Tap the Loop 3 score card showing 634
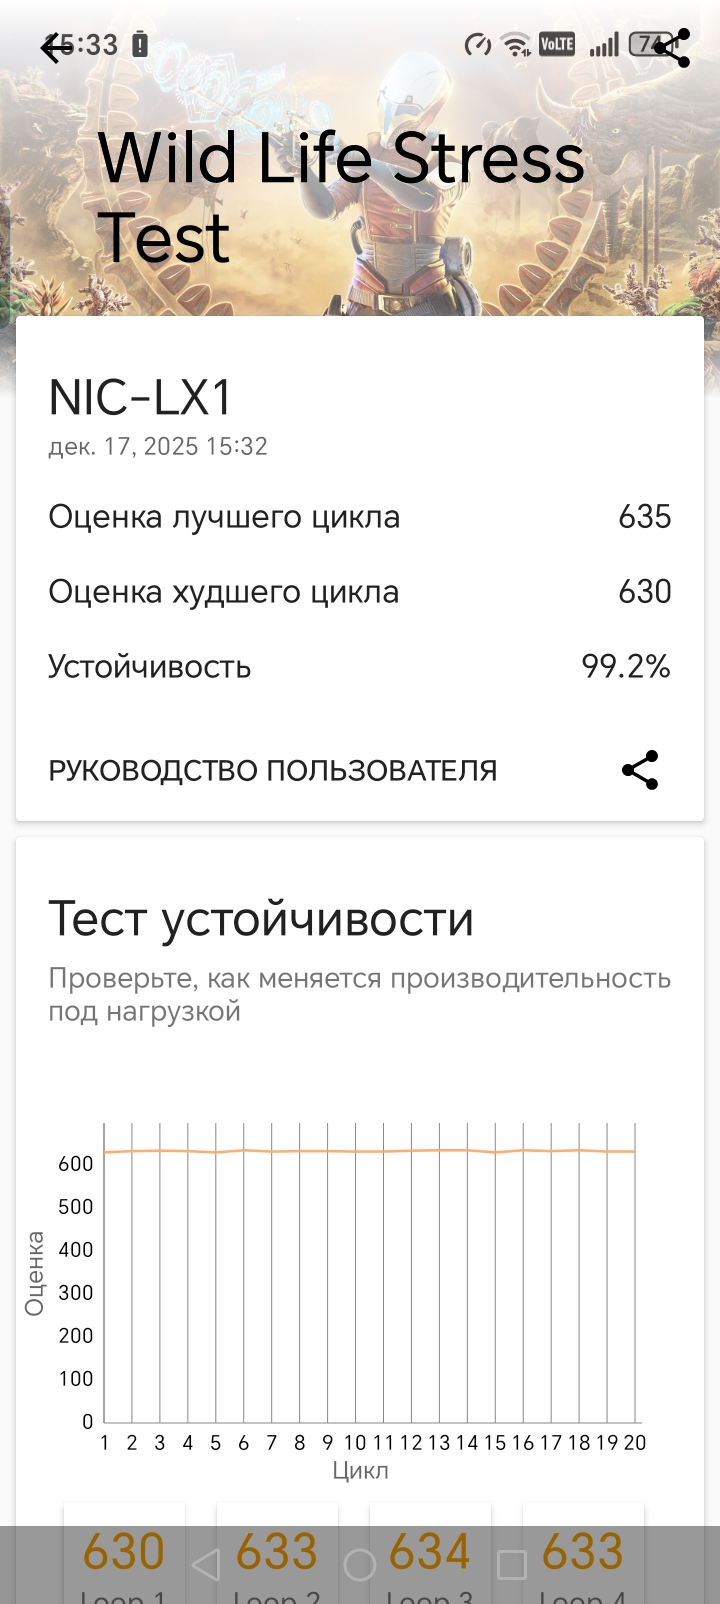Viewport: 720px width, 1604px height. tap(430, 1555)
